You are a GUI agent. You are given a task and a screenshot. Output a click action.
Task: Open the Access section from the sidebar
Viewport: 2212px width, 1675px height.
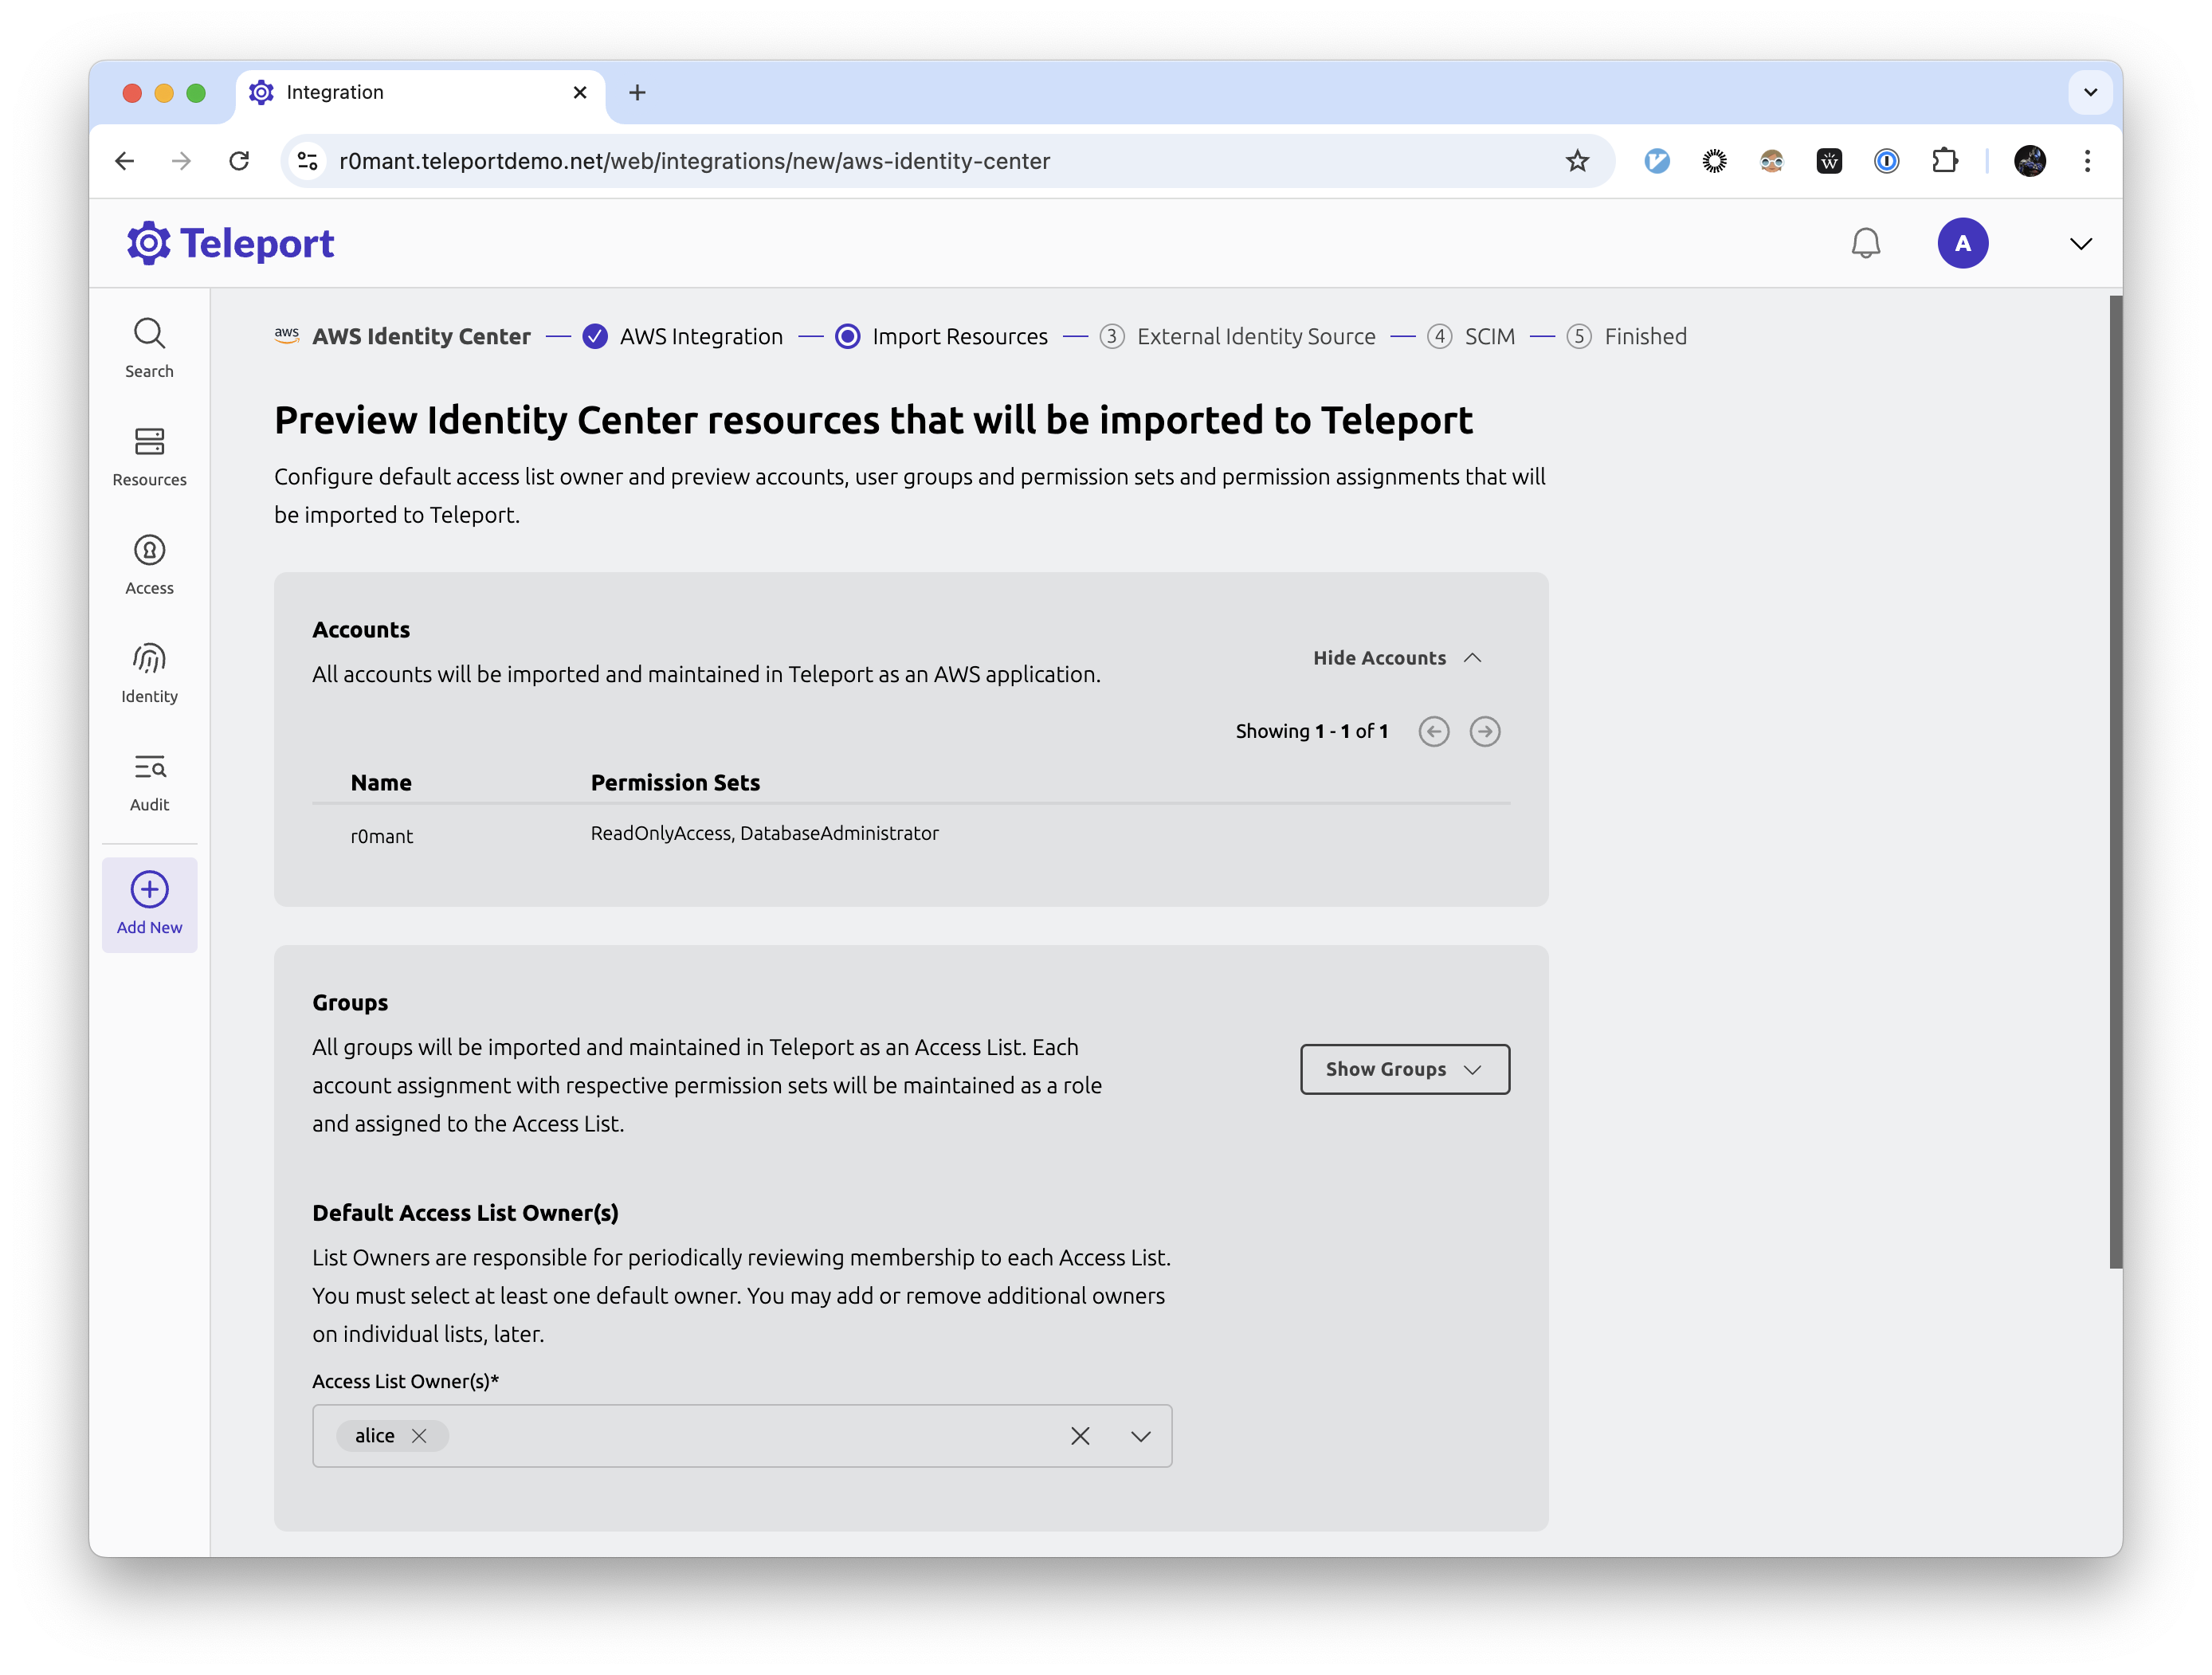tap(149, 565)
